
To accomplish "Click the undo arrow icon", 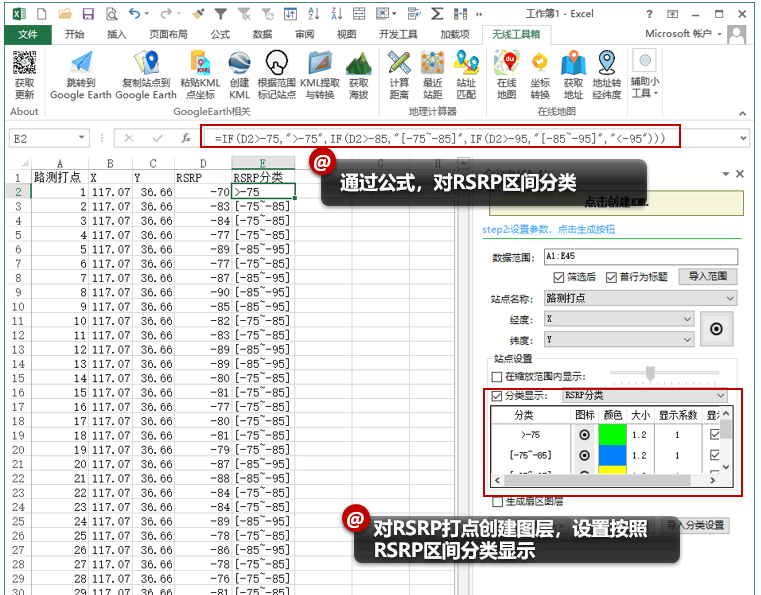I will tap(134, 14).
